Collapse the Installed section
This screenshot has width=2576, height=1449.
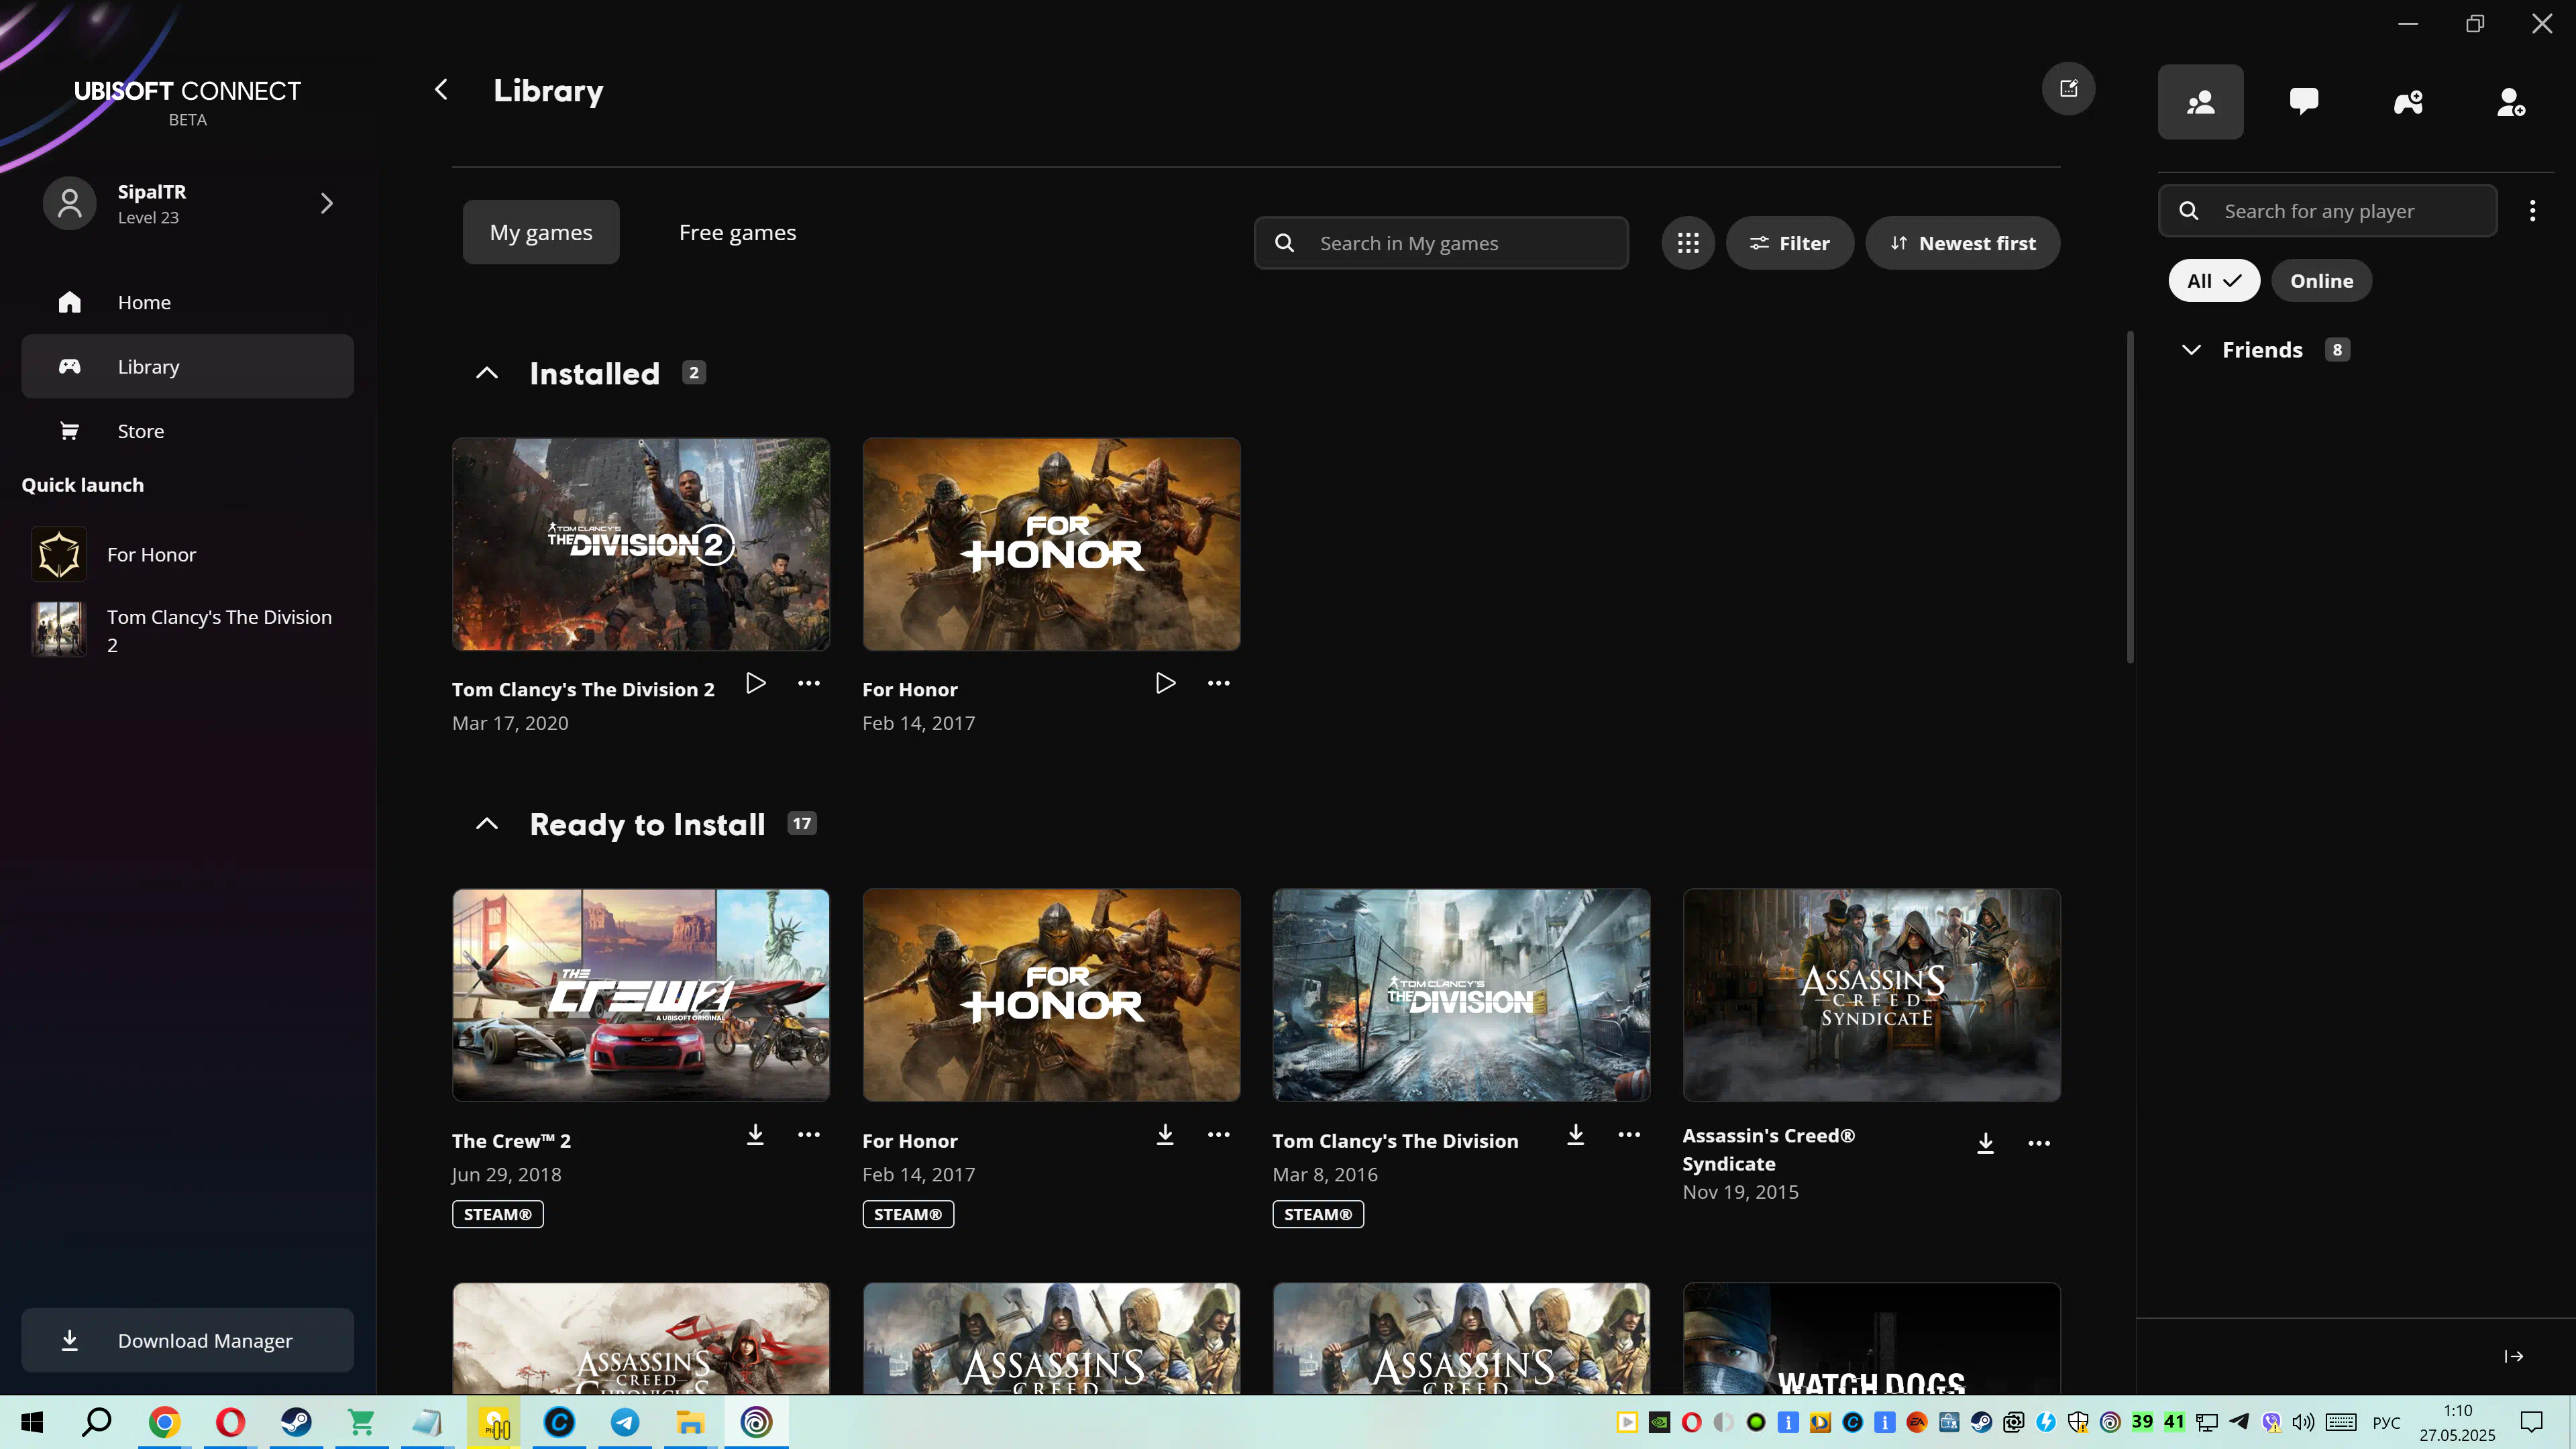pyautogui.click(x=487, y=373)
